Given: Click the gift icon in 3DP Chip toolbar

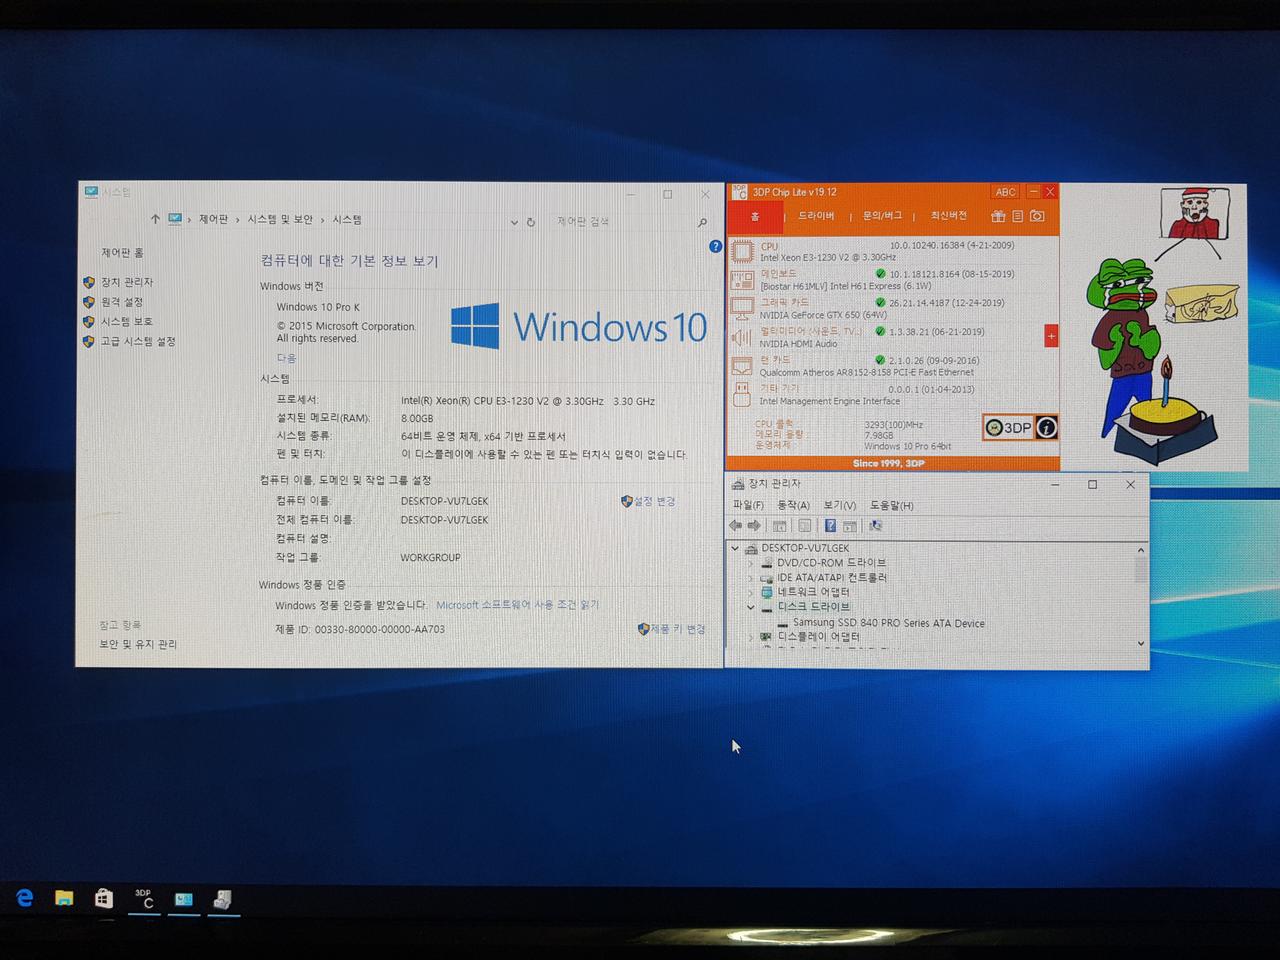Looking at the screenshot, I should point(999,216).
